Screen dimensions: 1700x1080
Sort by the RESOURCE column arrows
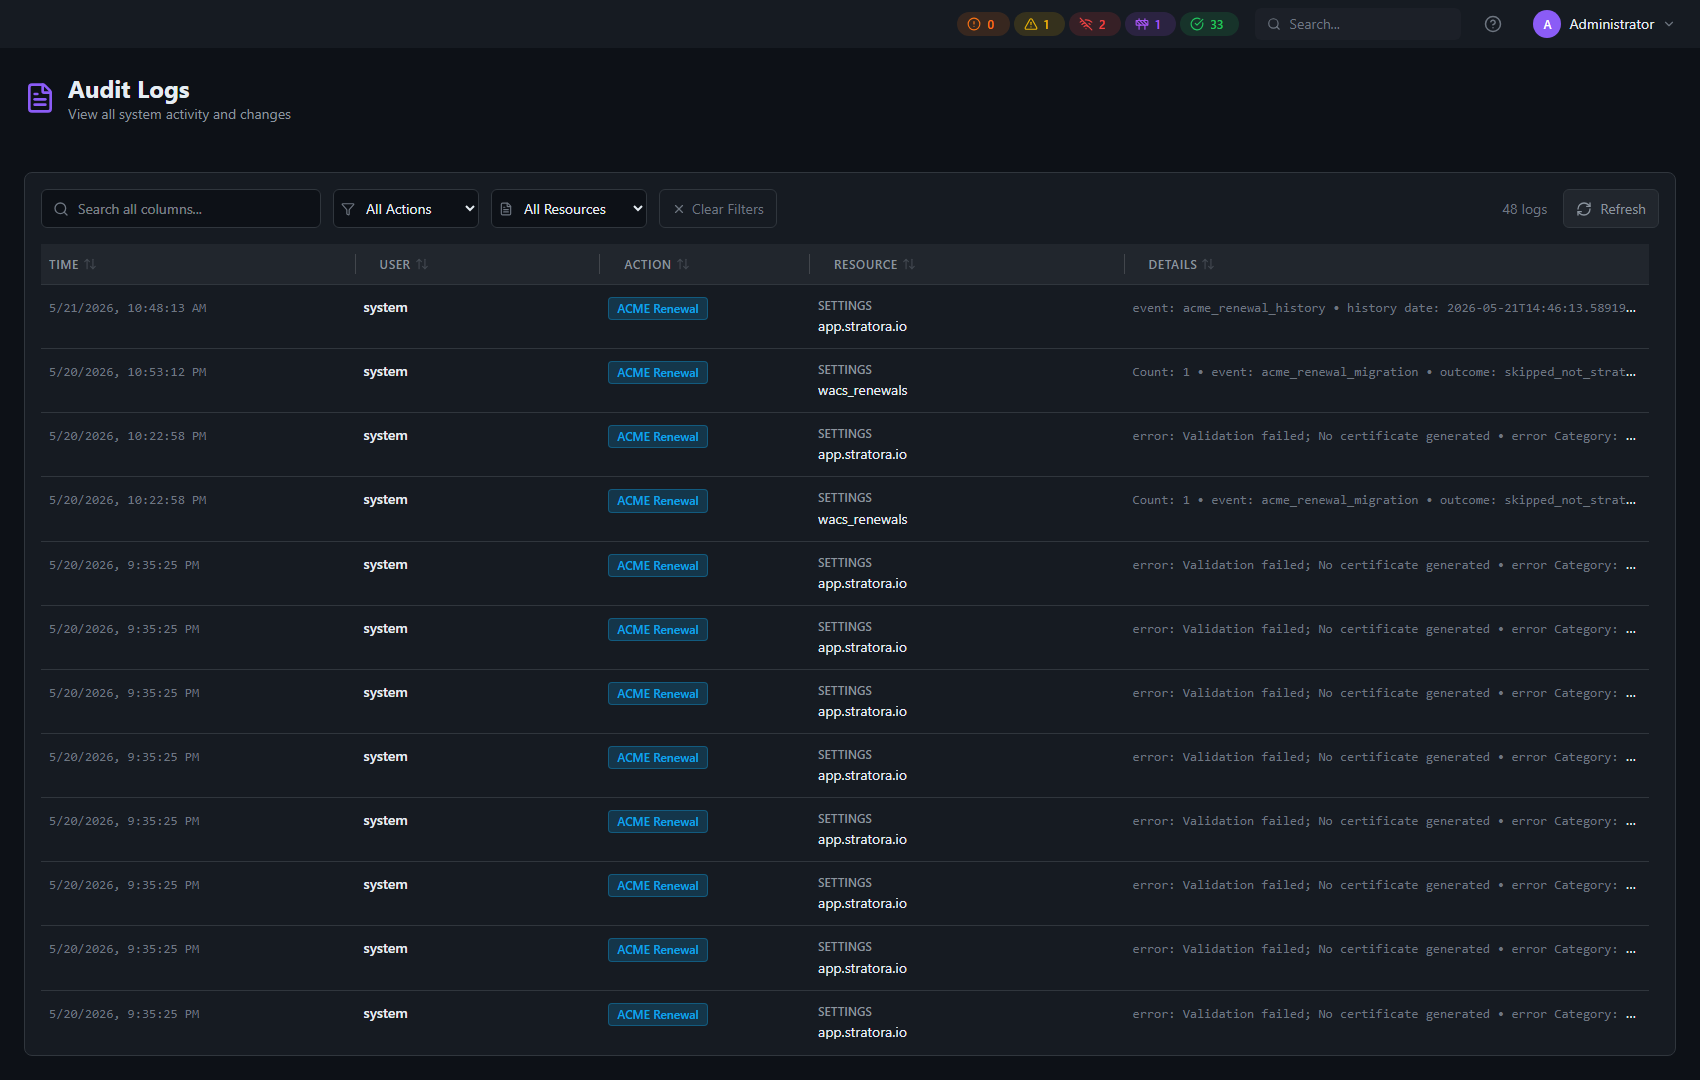point(909,264)
